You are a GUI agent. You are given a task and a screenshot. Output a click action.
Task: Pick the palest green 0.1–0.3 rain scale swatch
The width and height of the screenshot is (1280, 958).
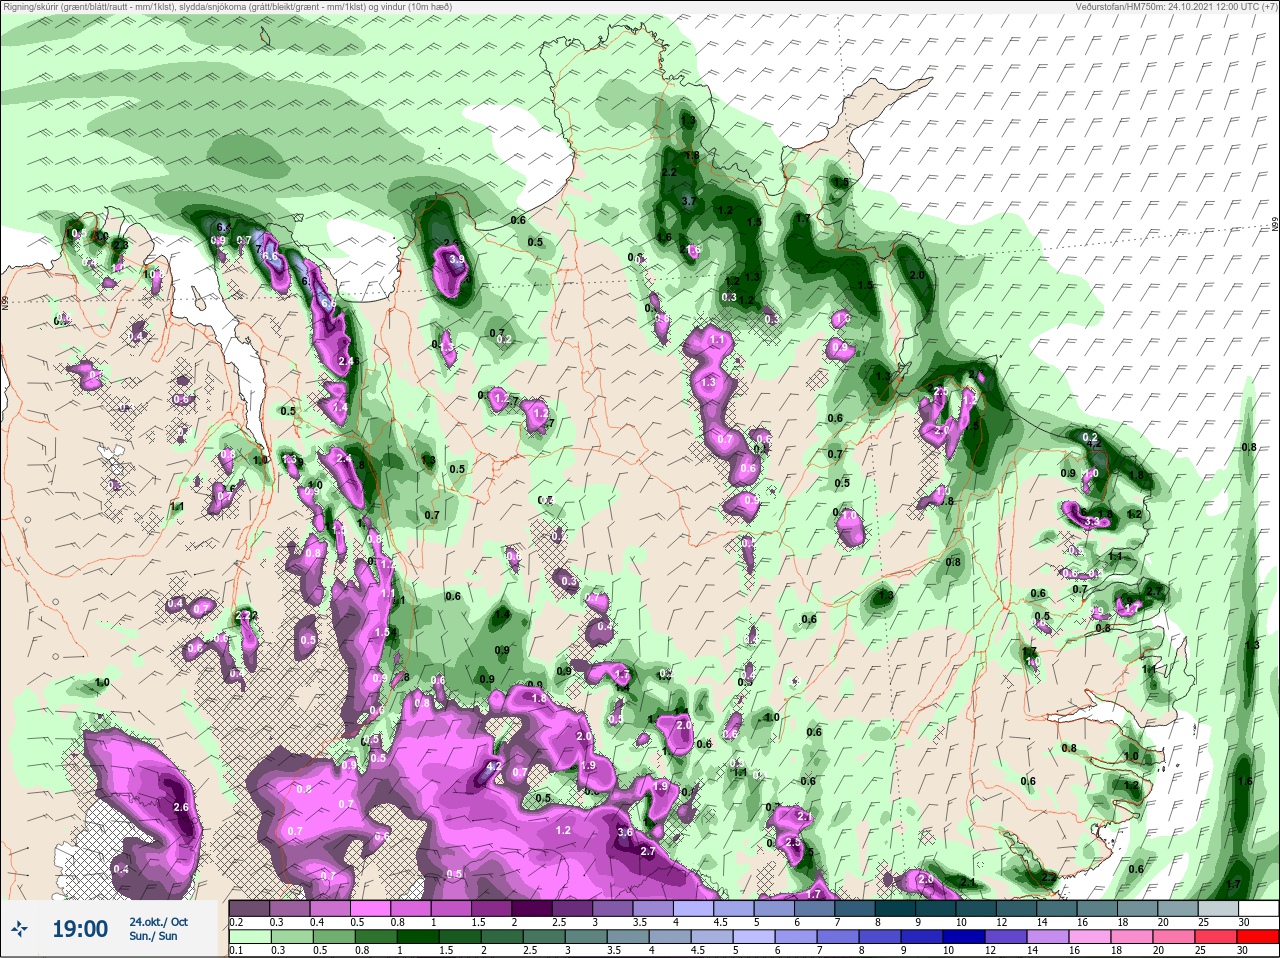(249, 938)
